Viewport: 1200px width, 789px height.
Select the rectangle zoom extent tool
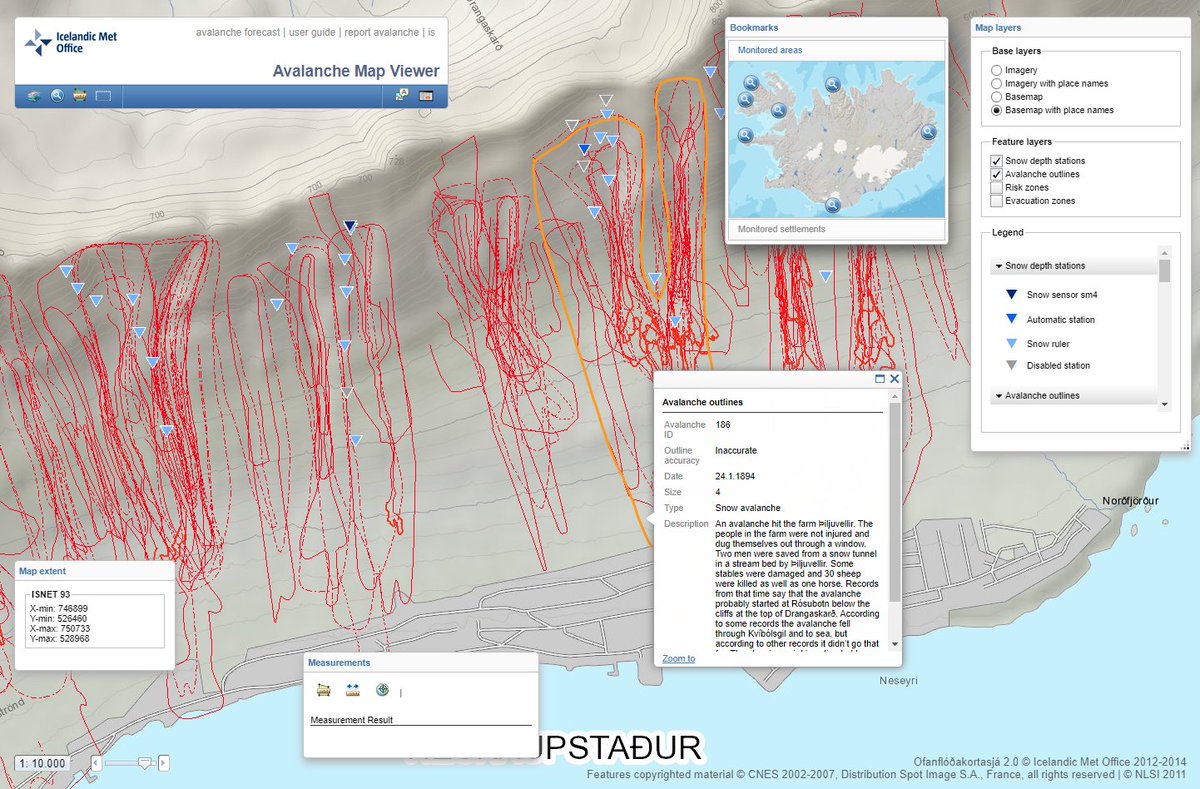[x=103, y=96]
